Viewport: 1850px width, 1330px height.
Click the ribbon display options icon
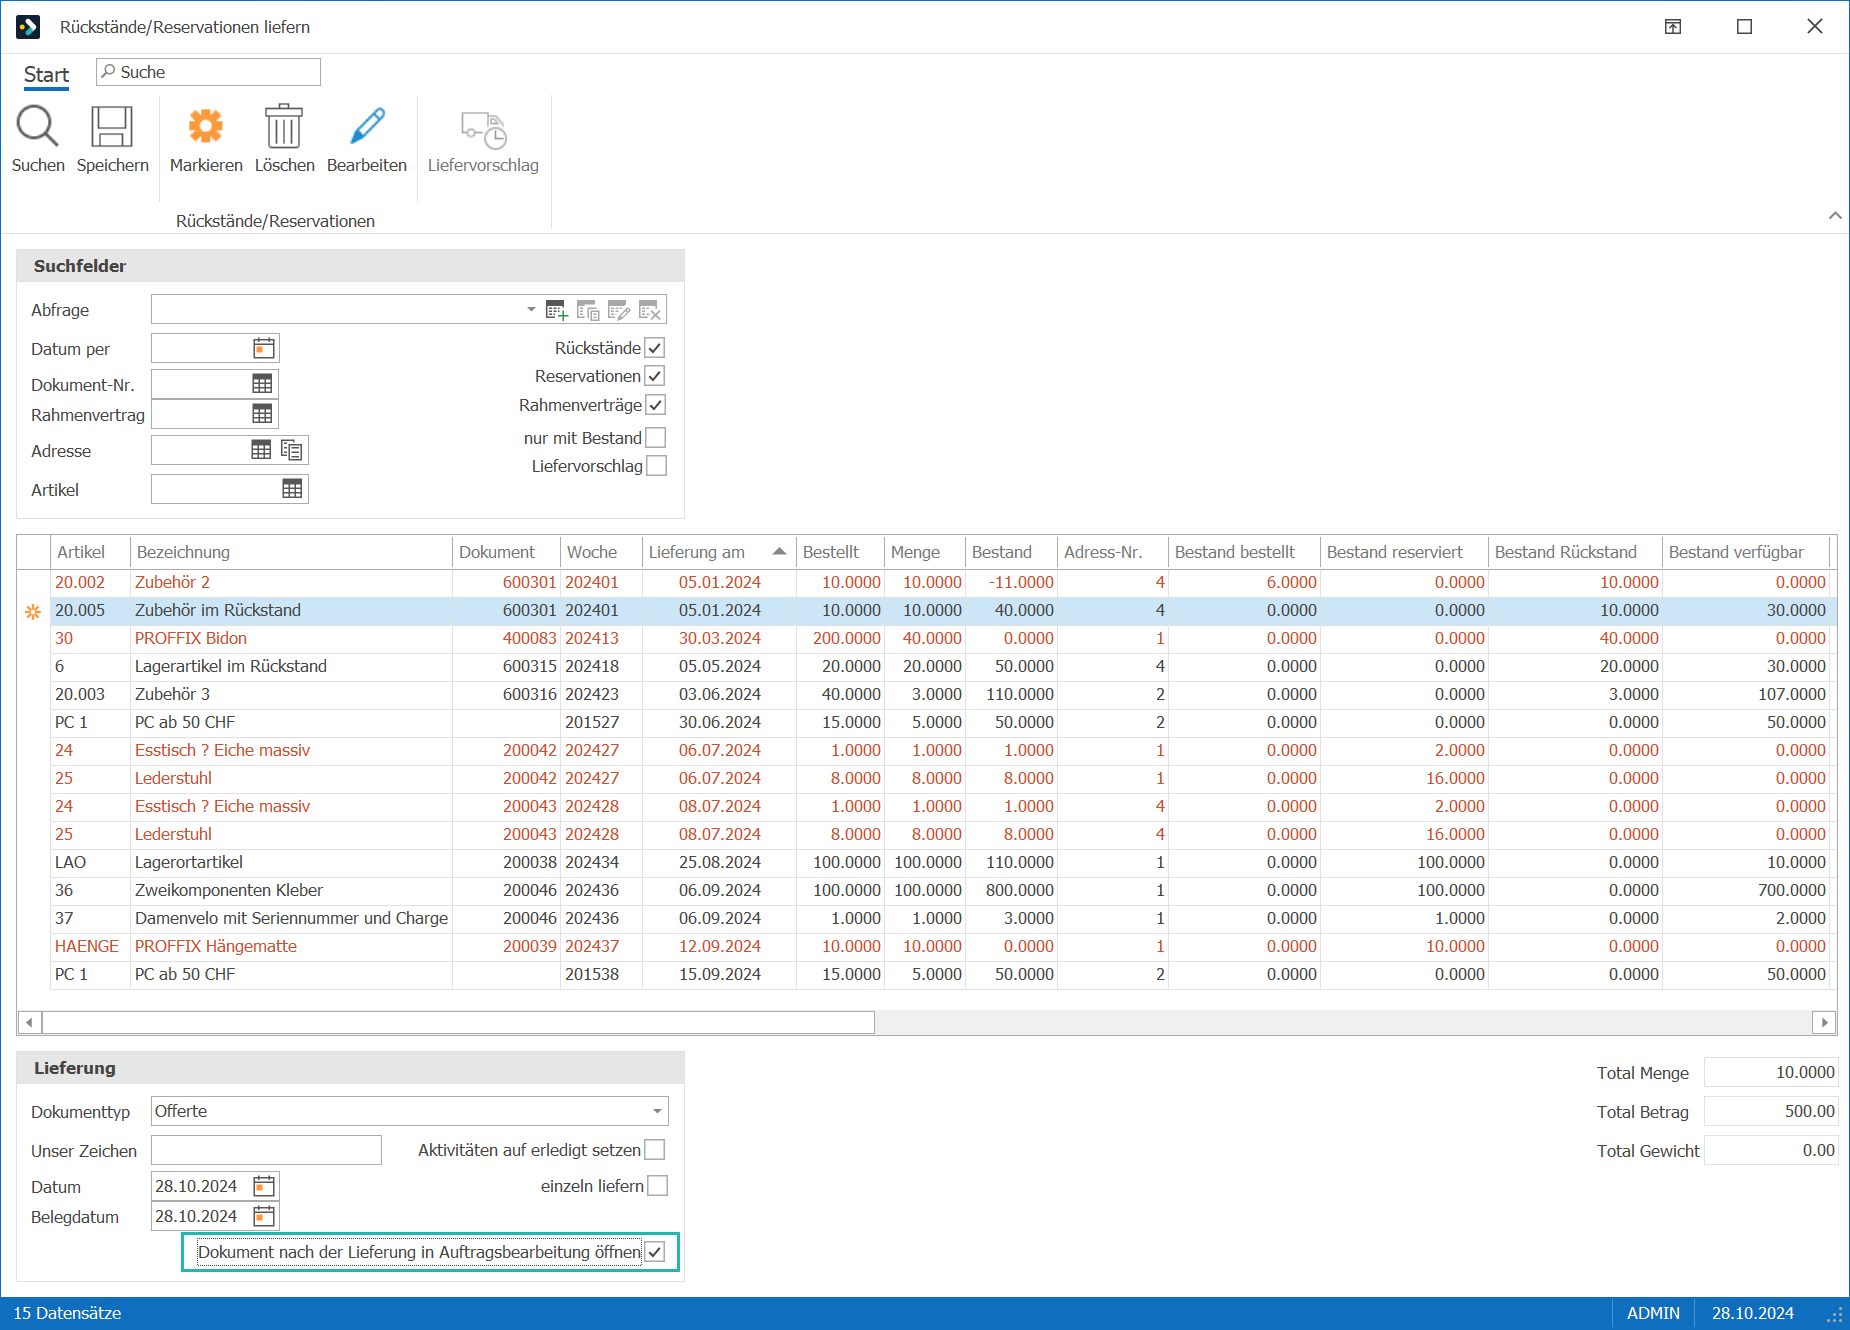[x=1673, y=27]
